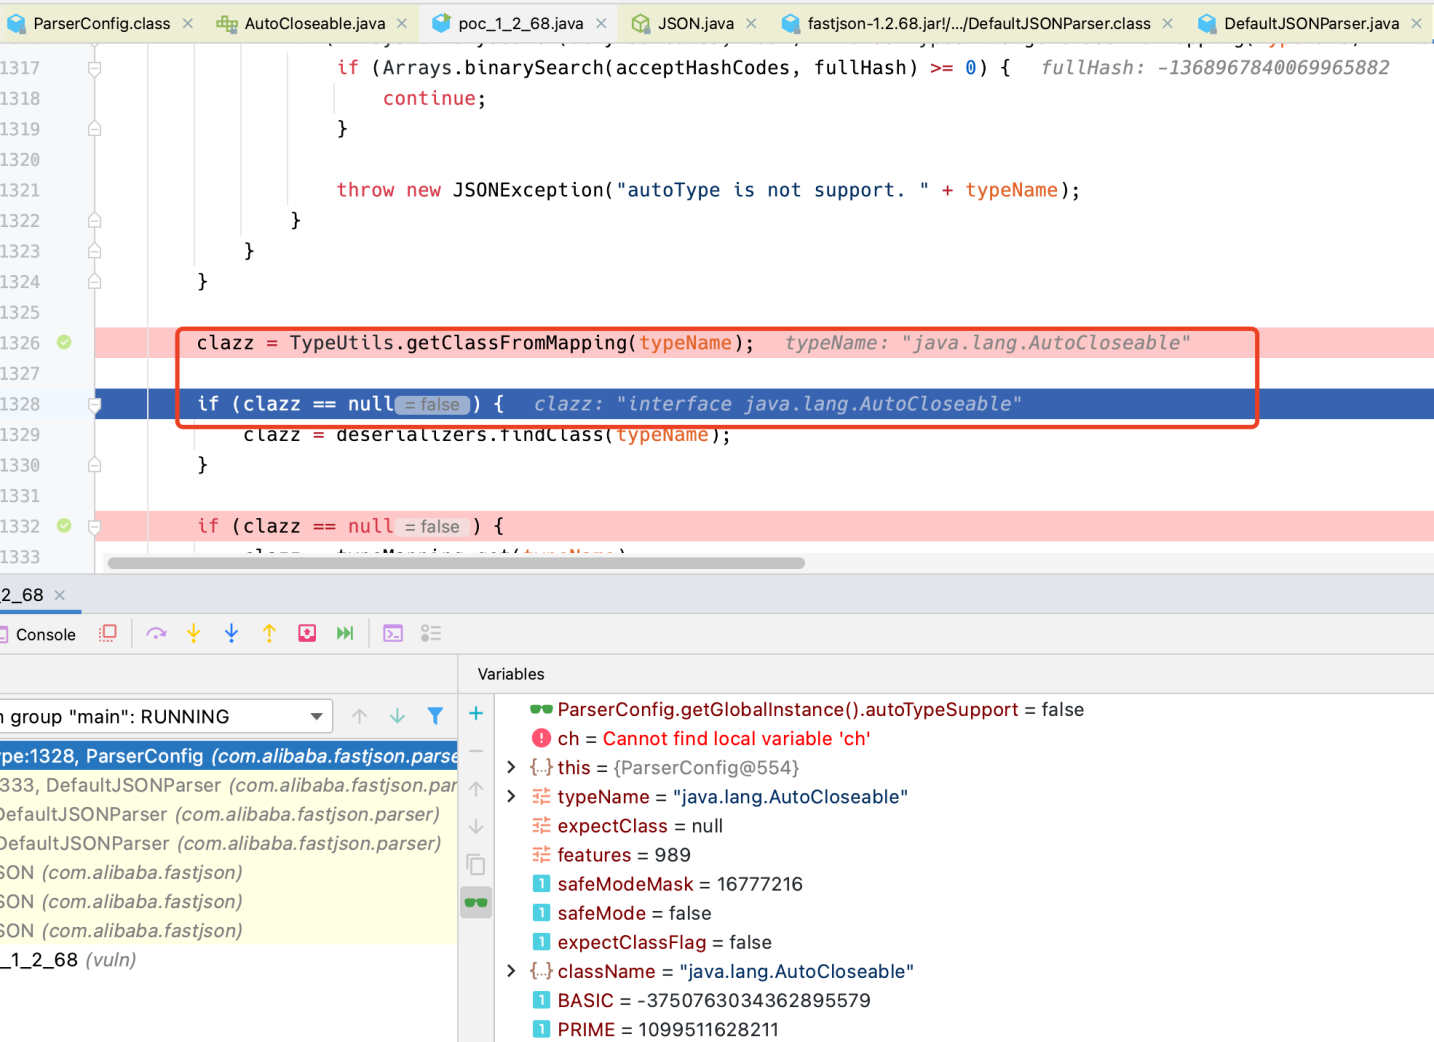Screen dimensions: 1434x1042
Task: Click the copy watch icon in Variables sidebar
Action: click(x=476, y=864)
